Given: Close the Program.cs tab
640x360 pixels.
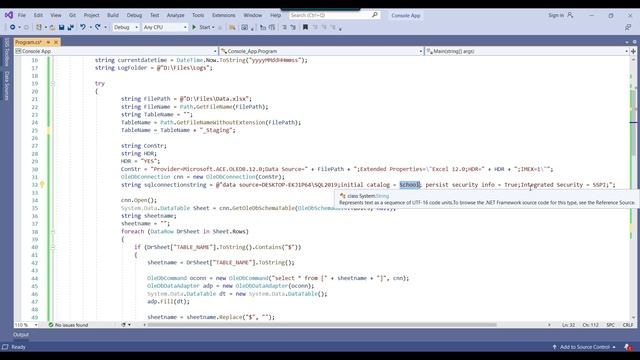Looking at the screenshot, I should (x=56, y=42).
